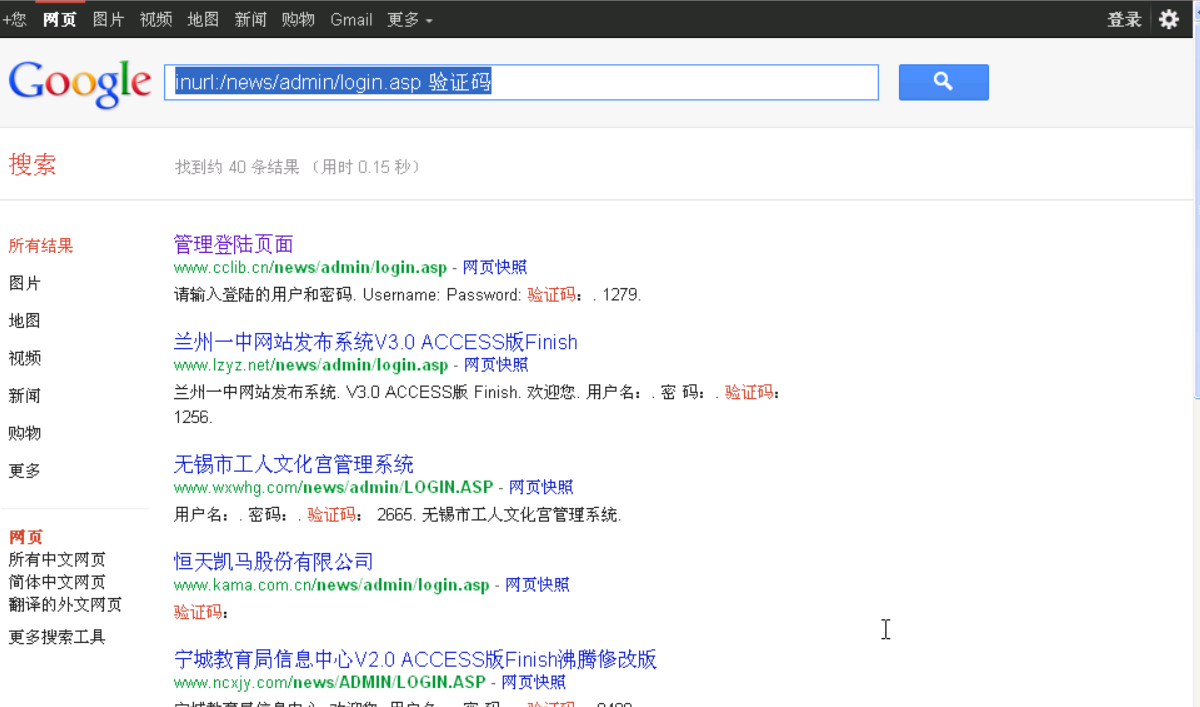Viewport: 1200px width, 707px height.
Task: Click the www.lzyz.net green URL
Action: pyautogui.click(x=311, y=365)
